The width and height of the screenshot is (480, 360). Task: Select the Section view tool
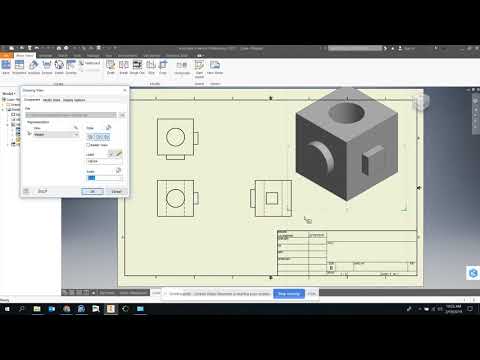point(47,67)
